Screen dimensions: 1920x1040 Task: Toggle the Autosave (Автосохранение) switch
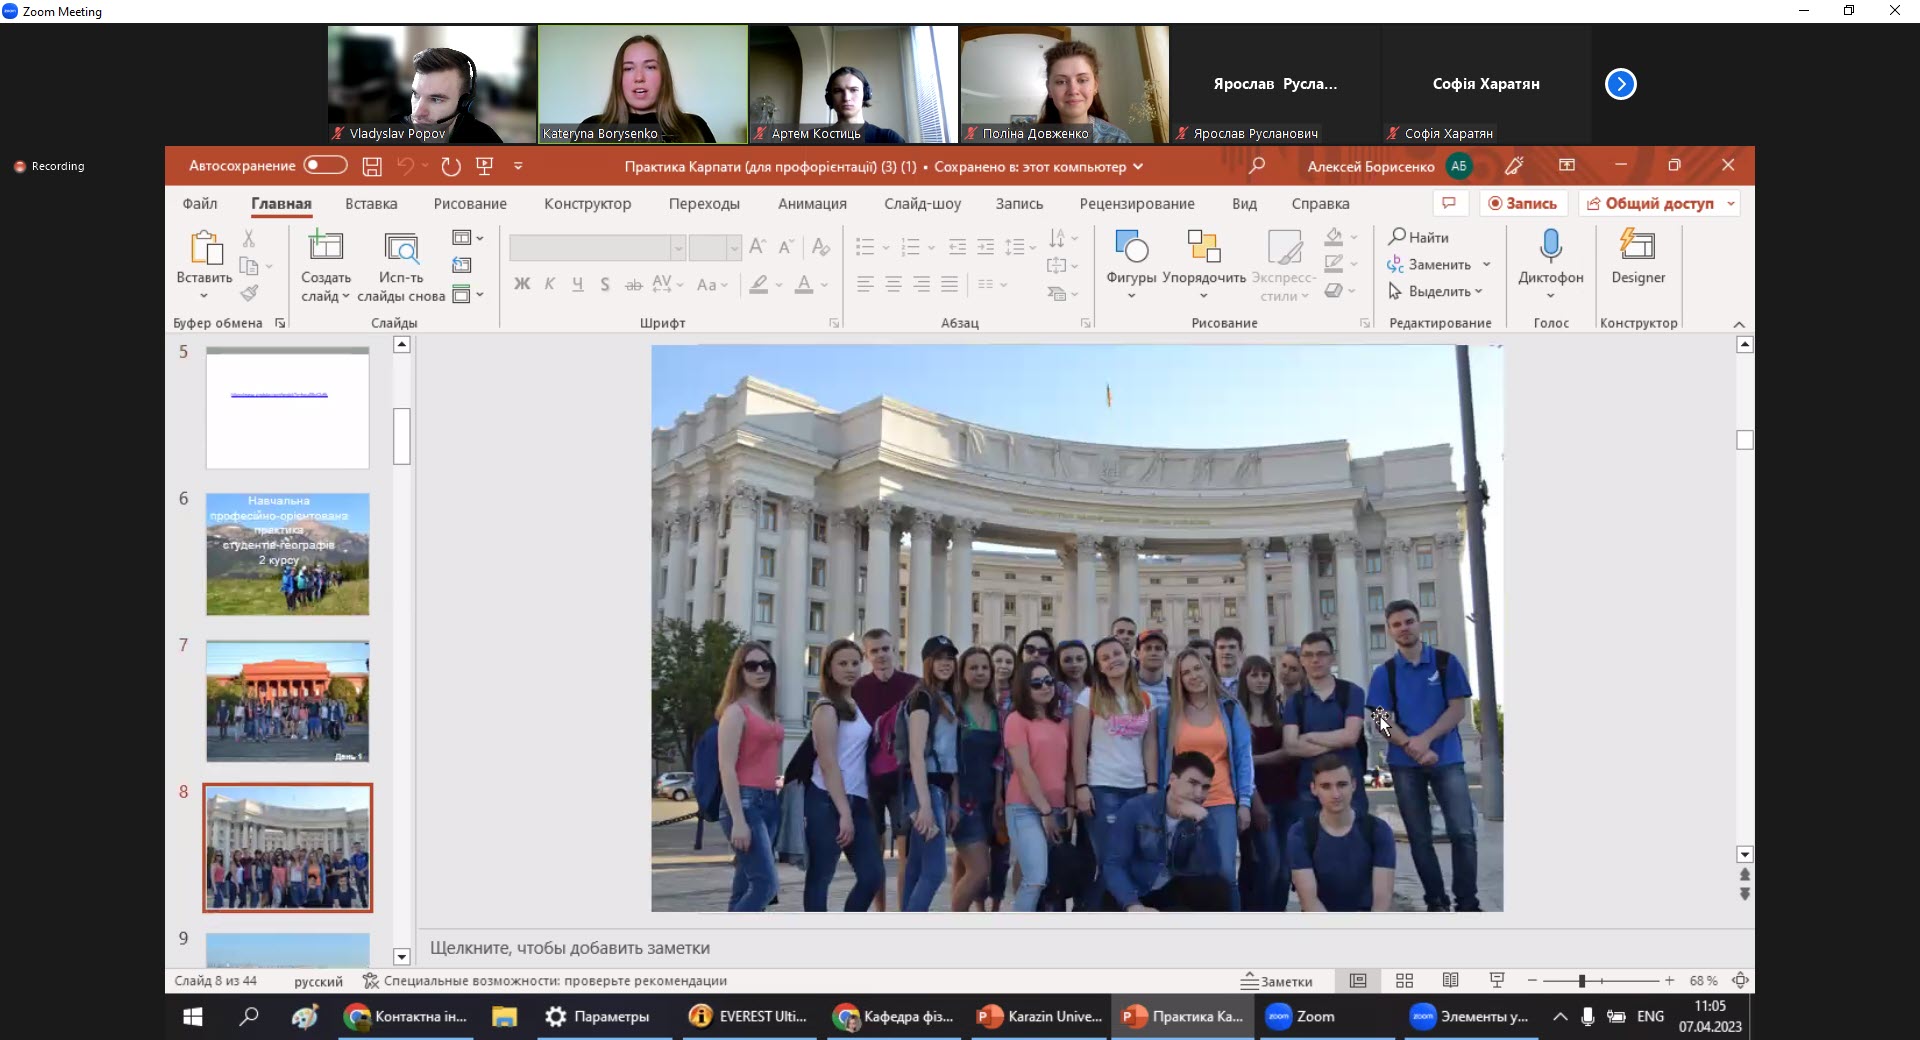pyautogui.click(x=325, y=166)
